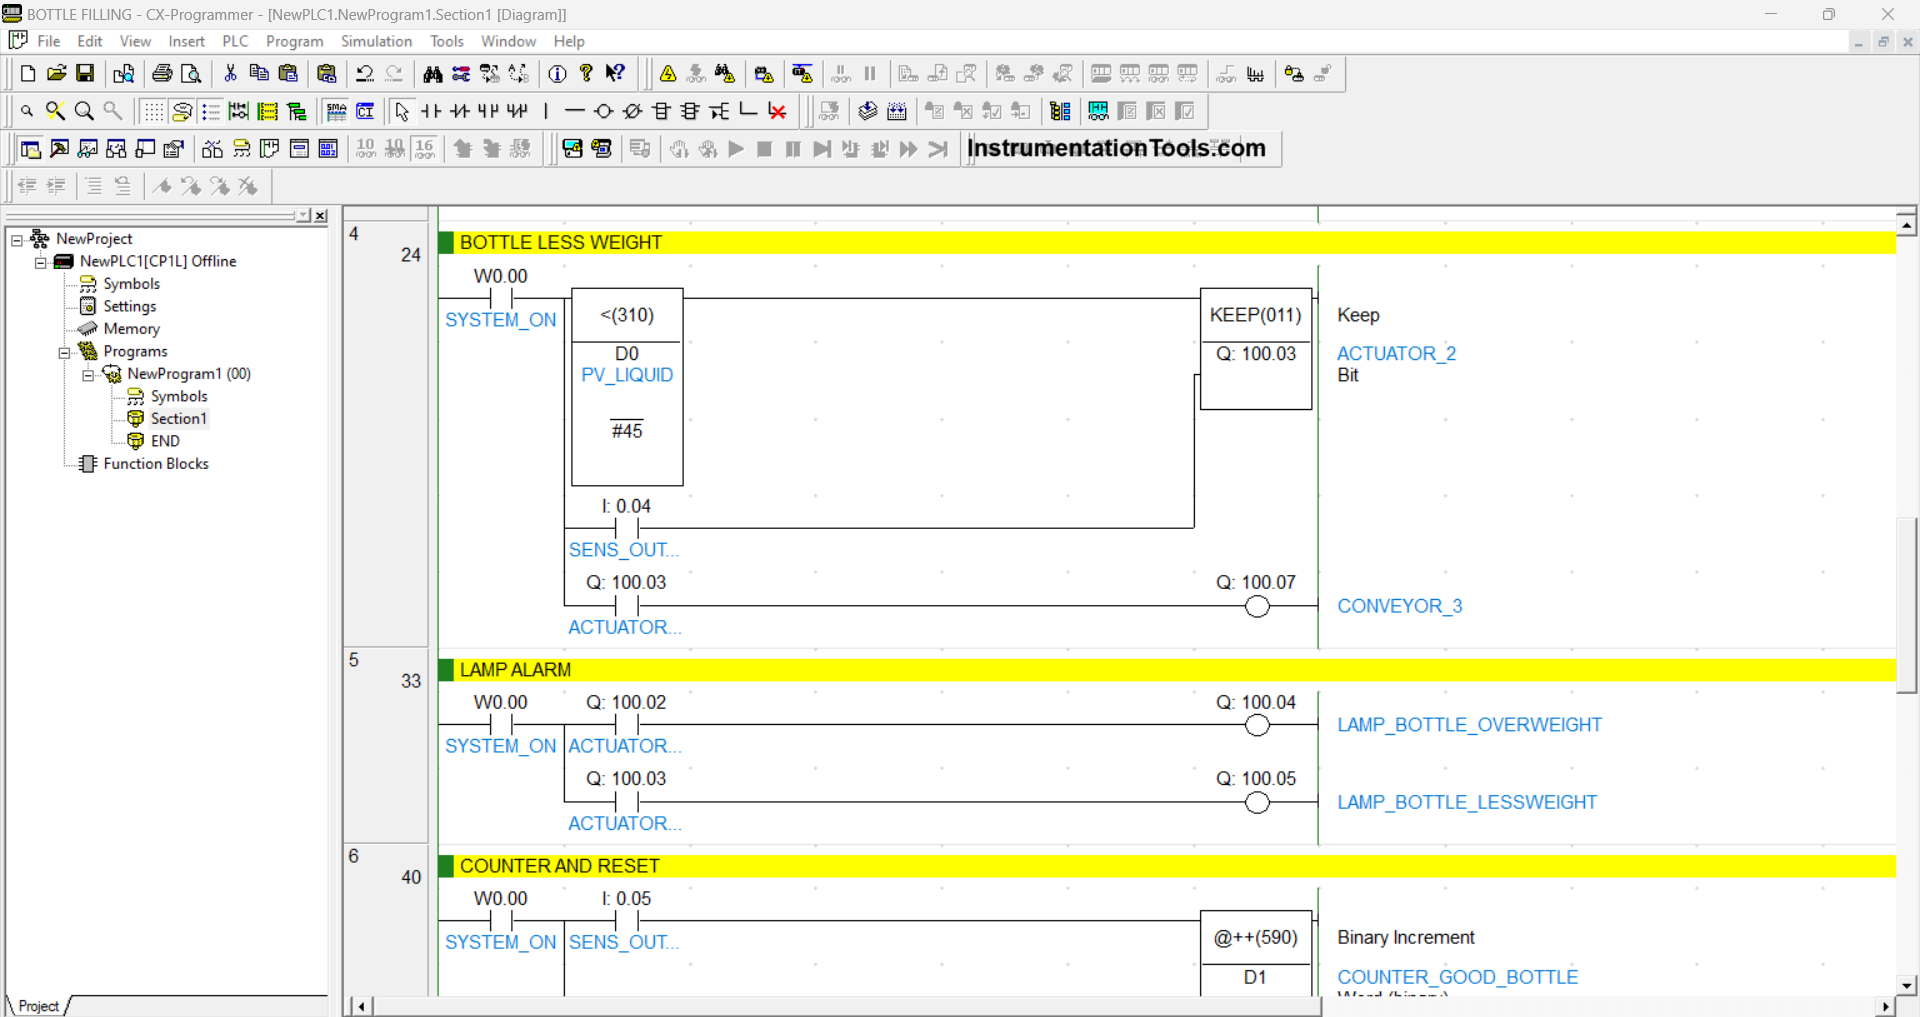
Task: Collapse the NewProject tree node
Action: tap(17, 240)
